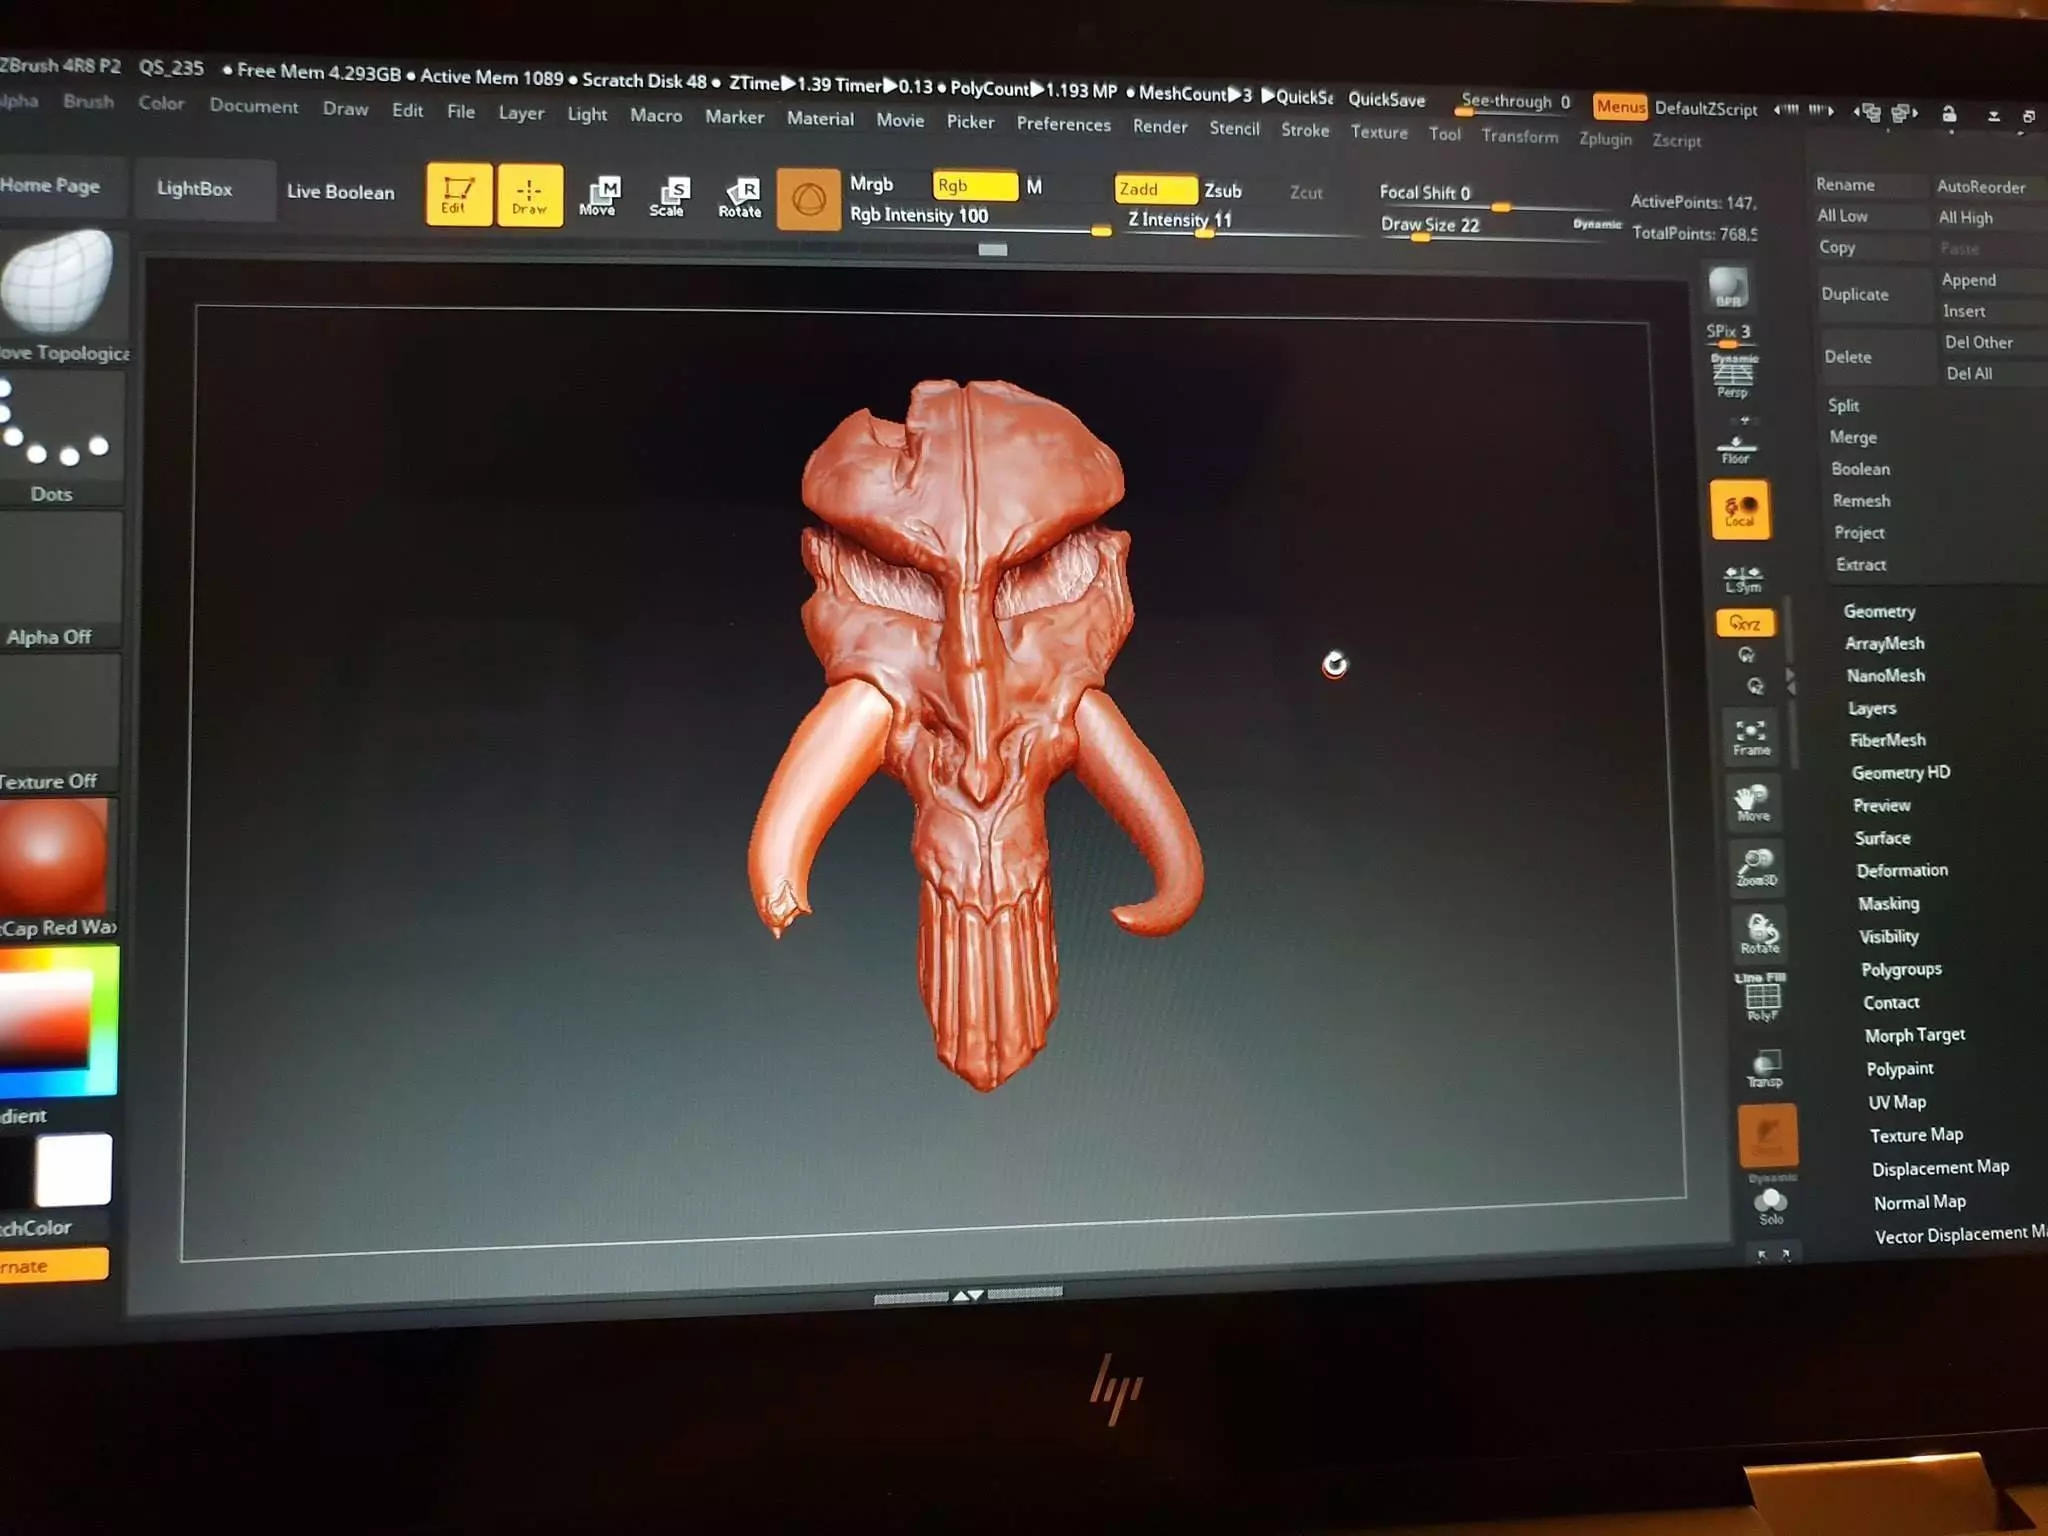This screenshot has width=2048, height=1536.
Task: Toggle Transp transparency icon
Action: coord(1765,1069)
